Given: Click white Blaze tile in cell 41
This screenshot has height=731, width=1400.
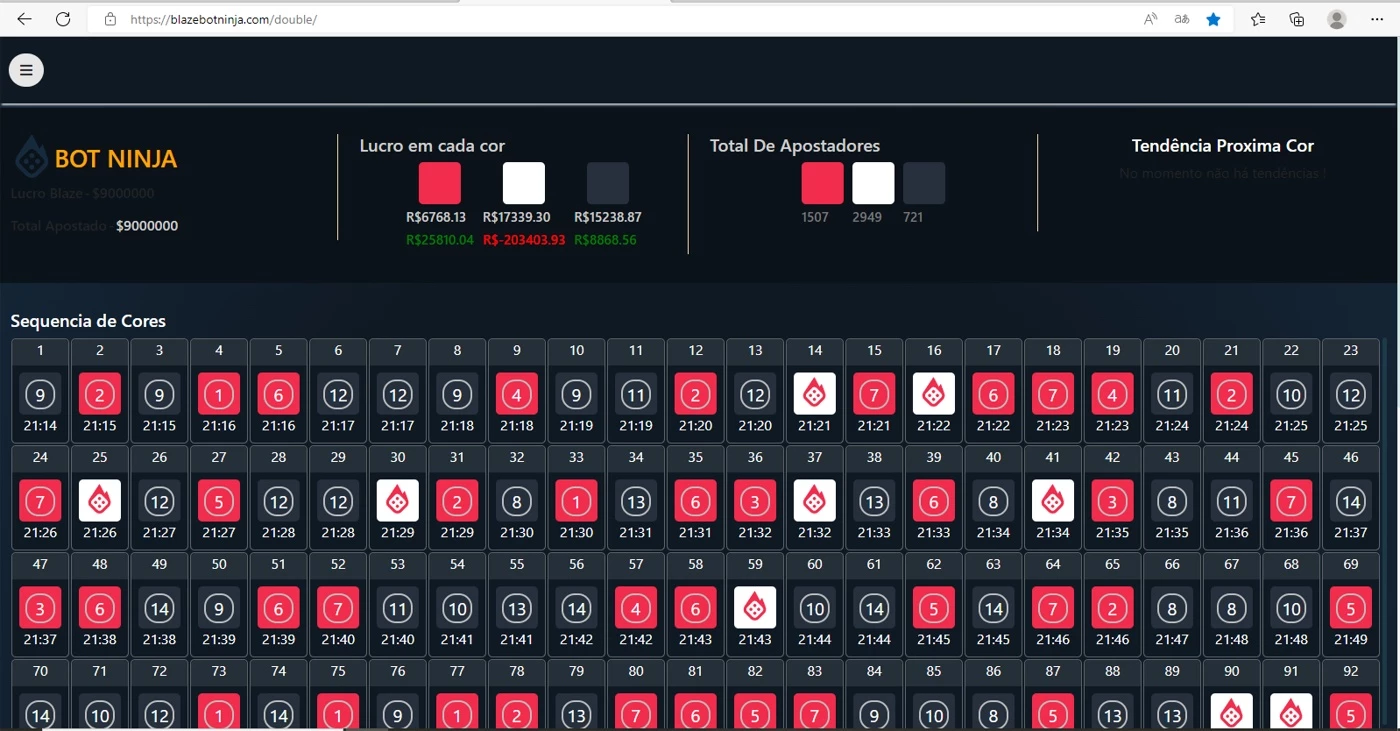Looking at the screenshot, I should click(1053, 501).
